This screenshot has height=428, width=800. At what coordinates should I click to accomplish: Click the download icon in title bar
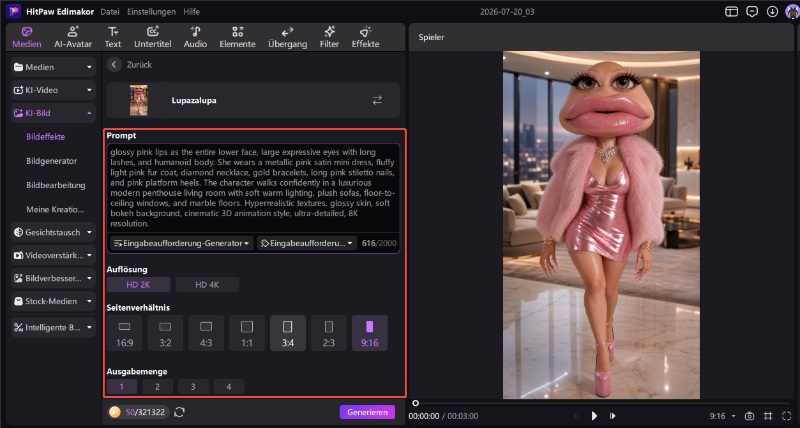pos(772,11)
